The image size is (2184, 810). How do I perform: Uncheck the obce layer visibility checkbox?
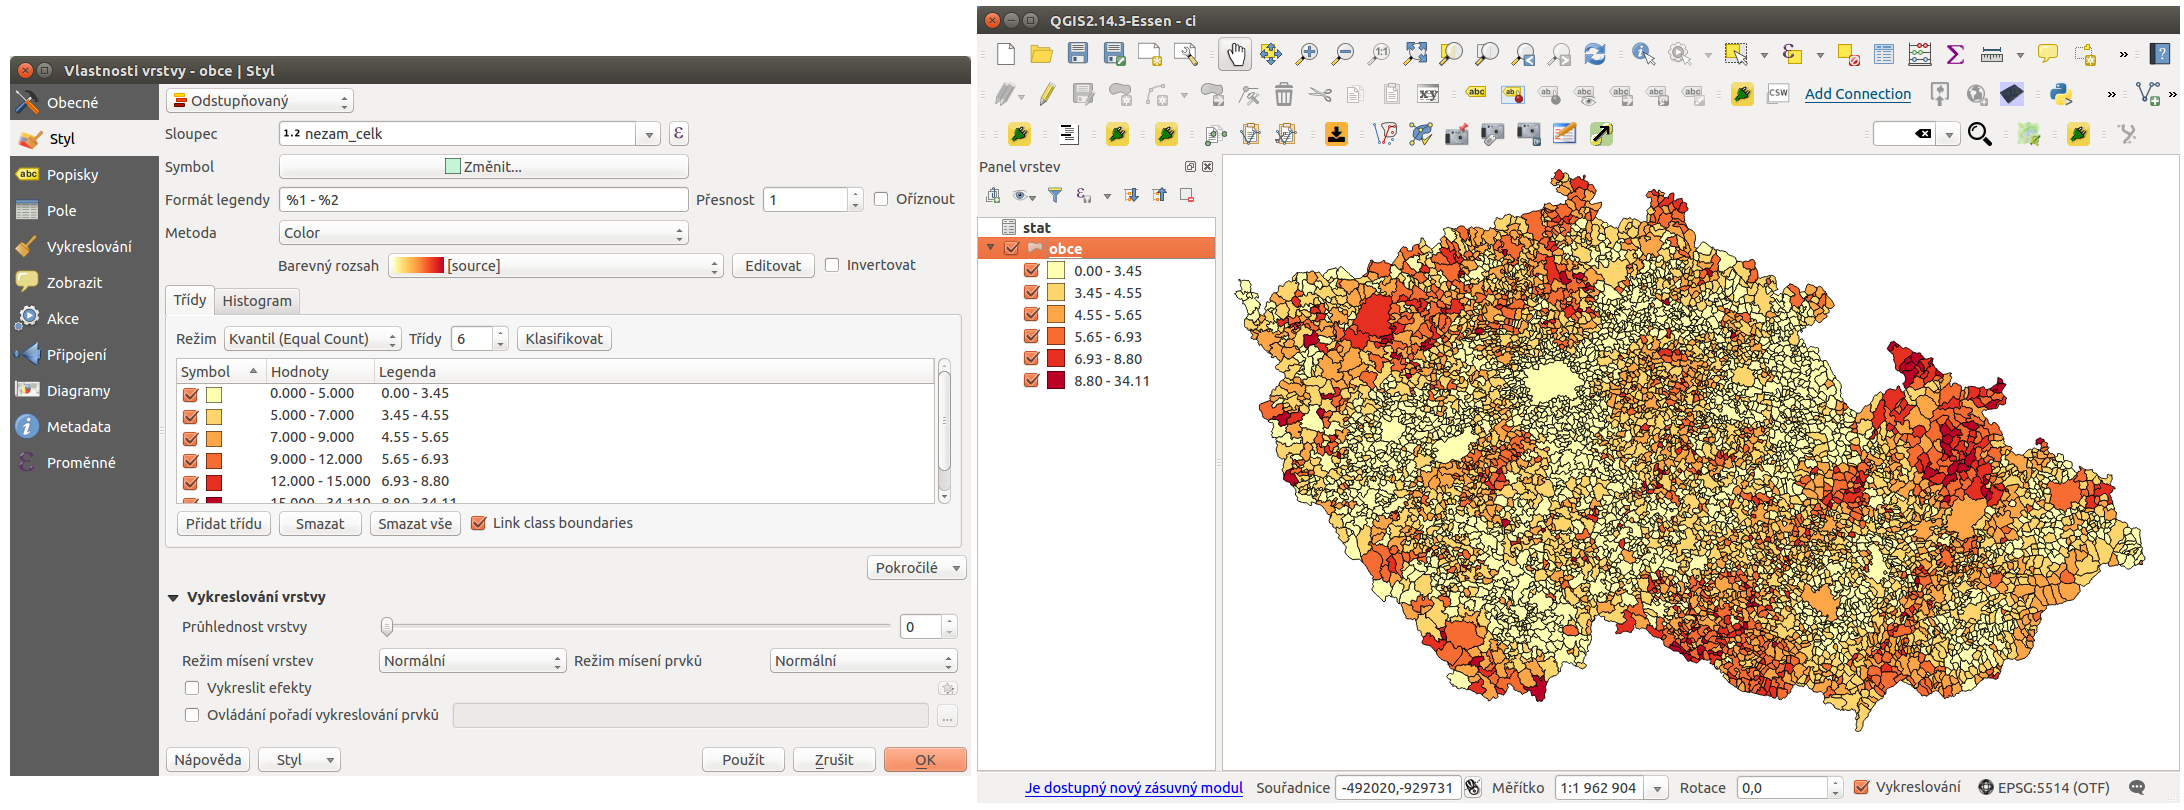pos(1012,248)
